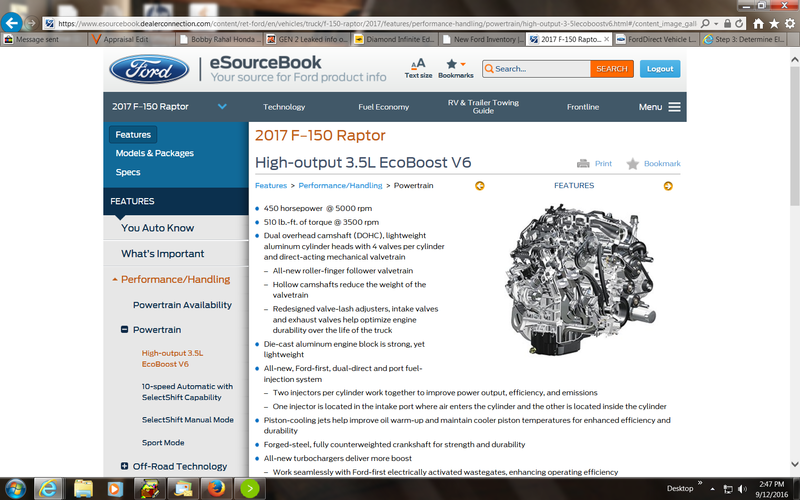Bookmark this page with the star icon
This screenshot has height=500, width=800.
point(633,164)
